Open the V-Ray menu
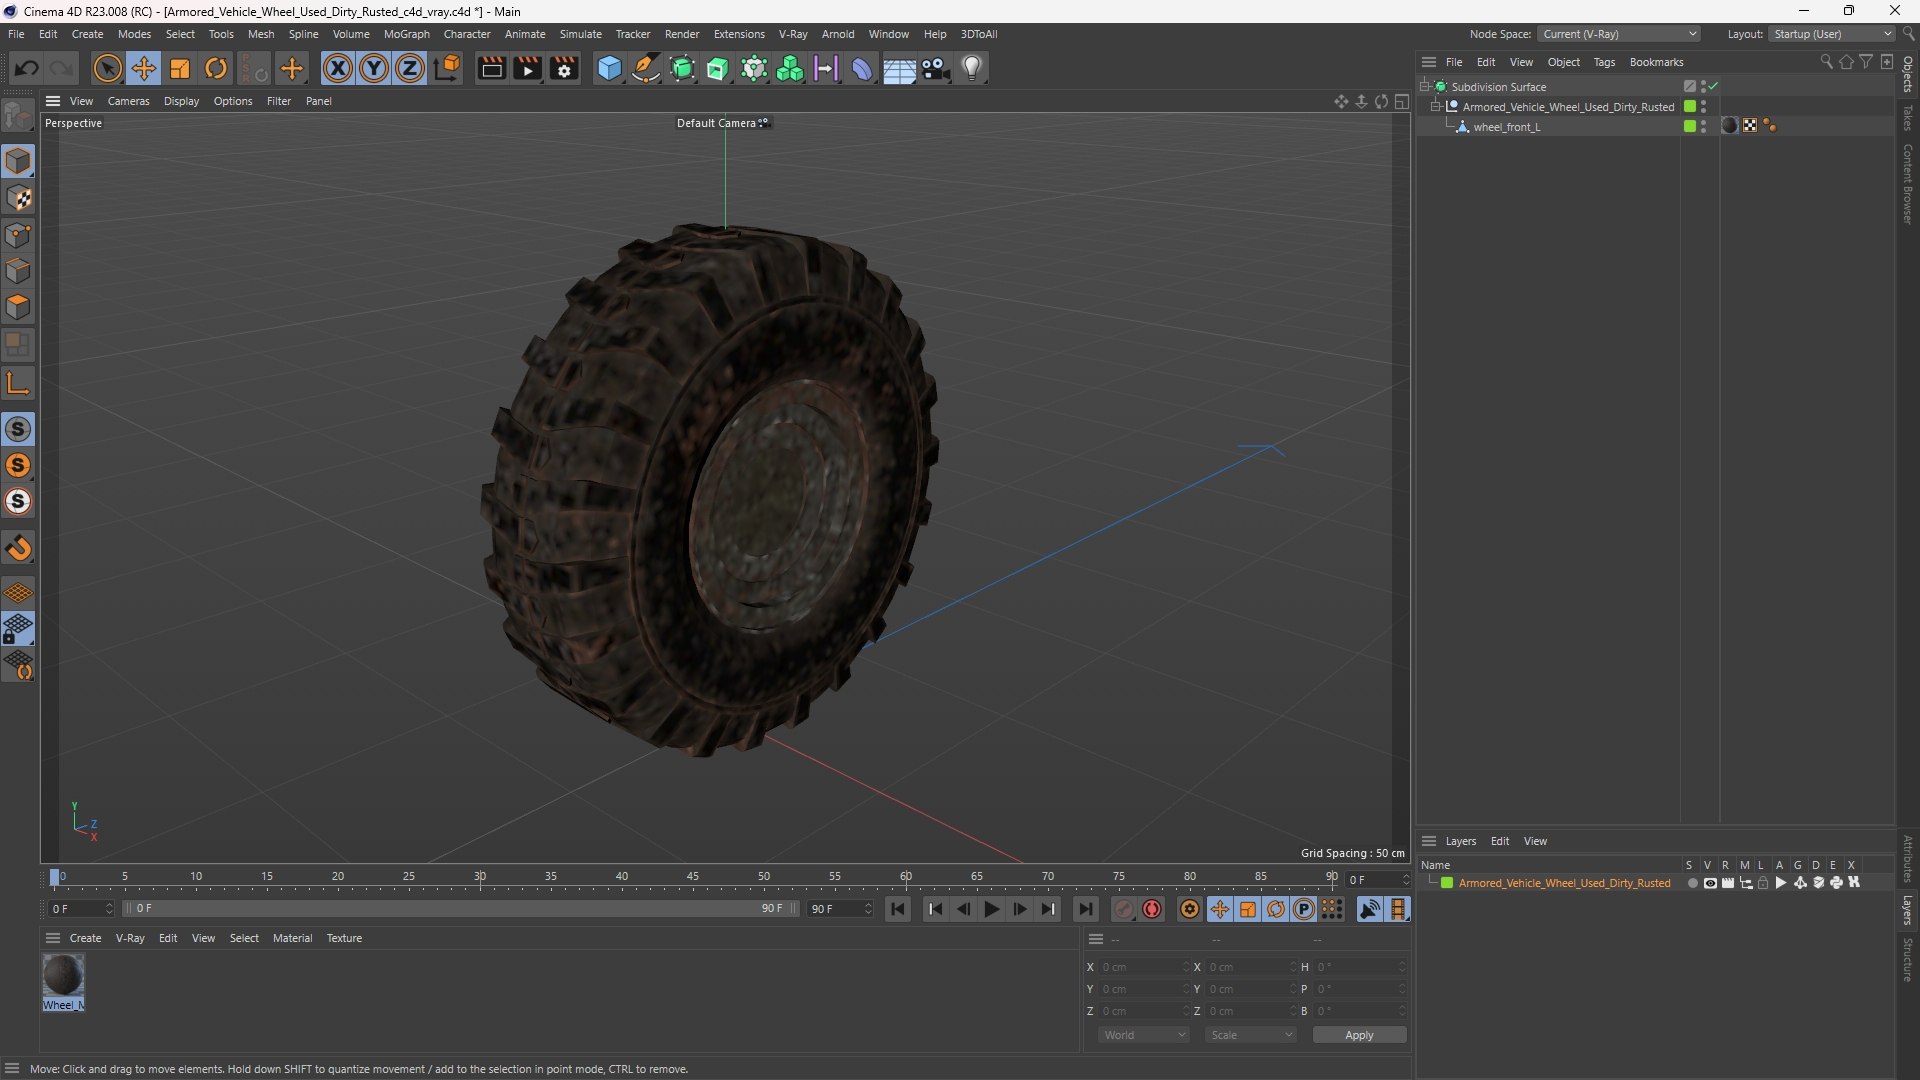Screen dimensions: 1920x1080 pos(793,34)
